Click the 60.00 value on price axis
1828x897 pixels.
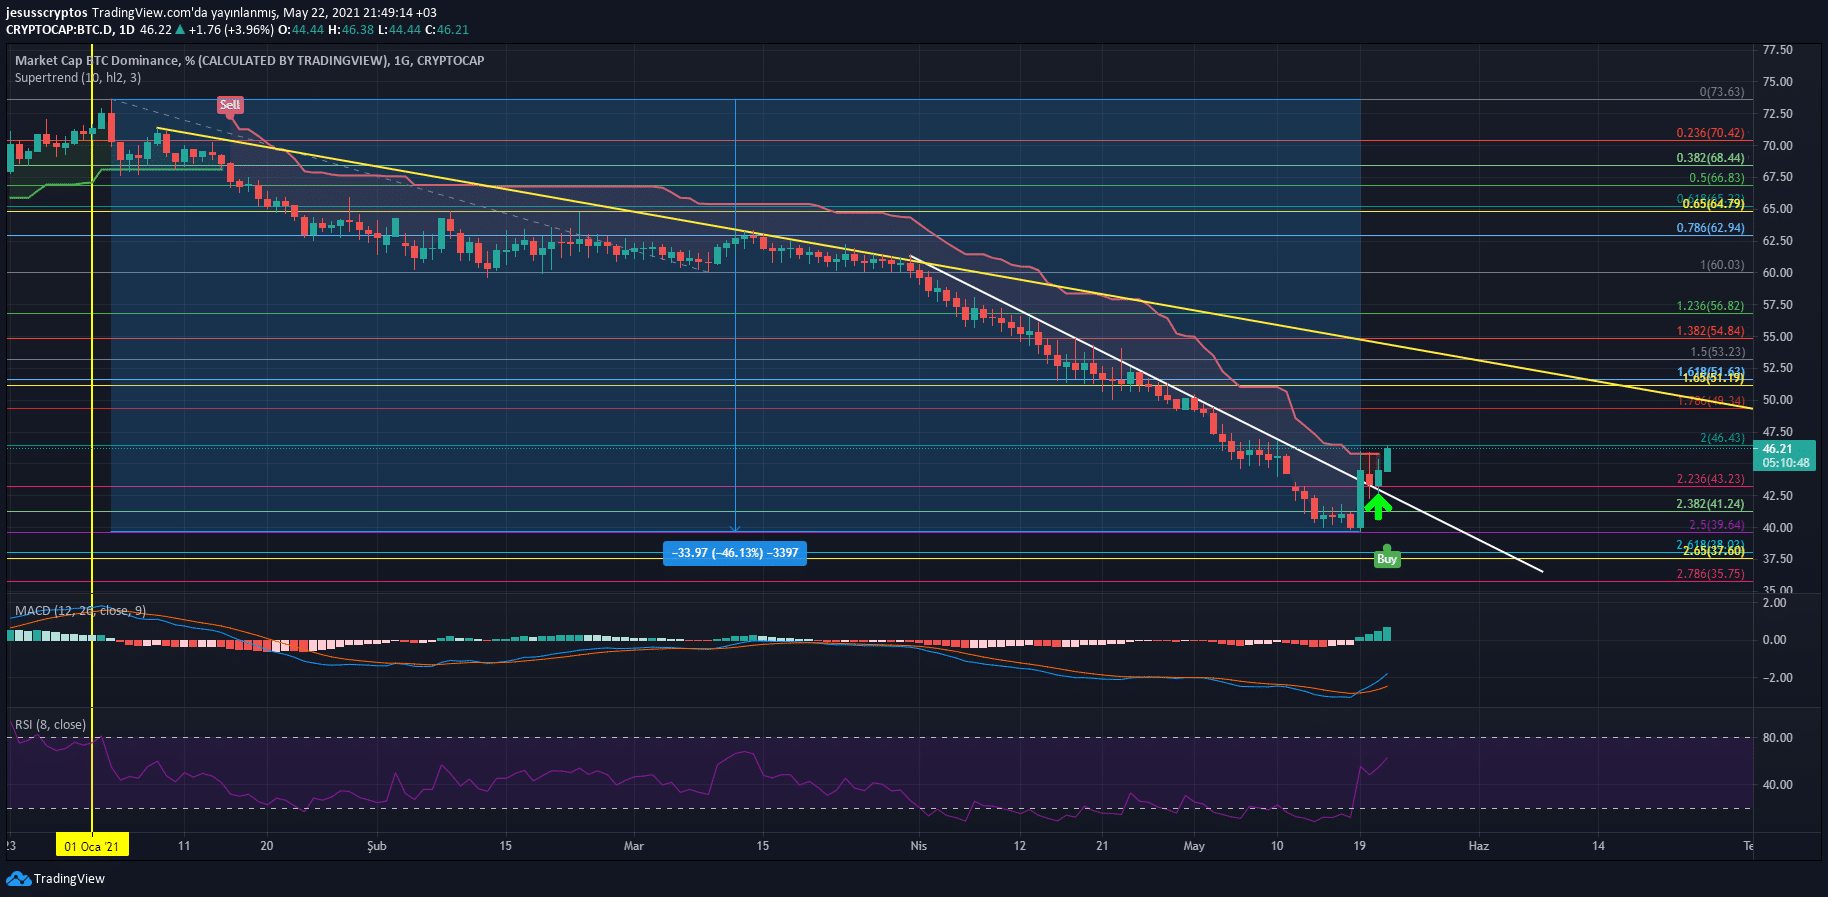[x=1777, y=273]
